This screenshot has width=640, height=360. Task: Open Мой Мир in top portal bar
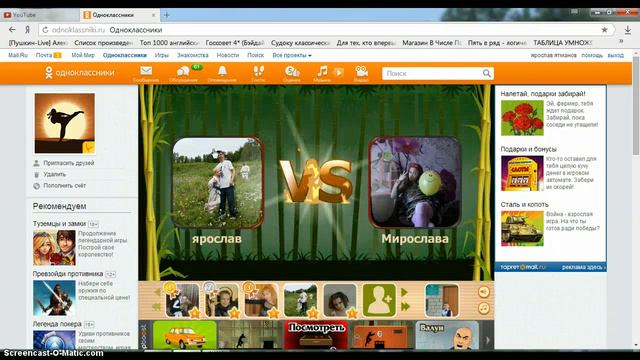83,55
